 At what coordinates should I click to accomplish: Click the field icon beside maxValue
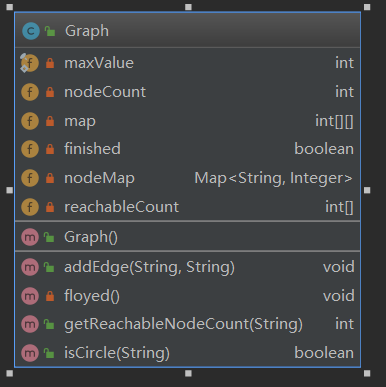click(x=30, y=63)
